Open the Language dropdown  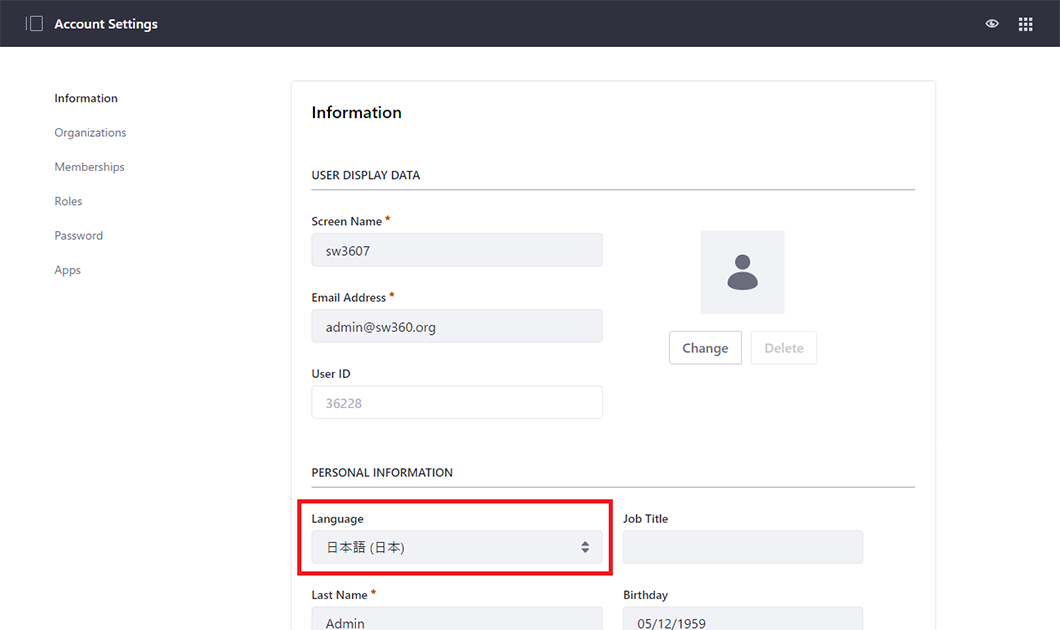(x=456, y=547)
